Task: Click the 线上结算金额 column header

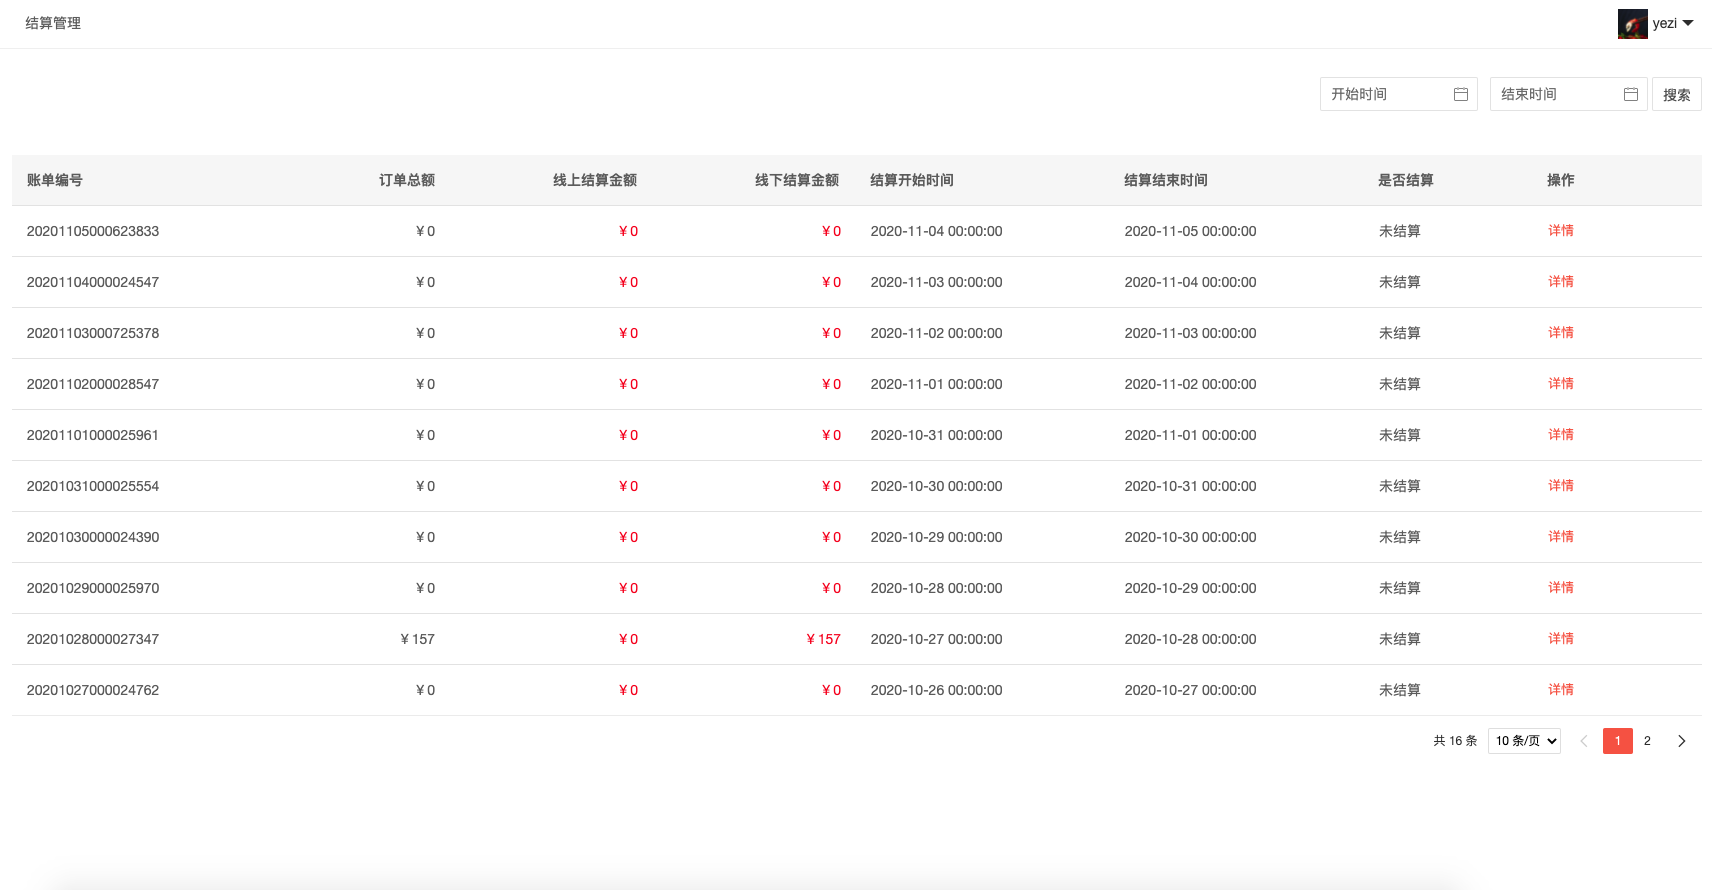Action: tap(595, 180)
